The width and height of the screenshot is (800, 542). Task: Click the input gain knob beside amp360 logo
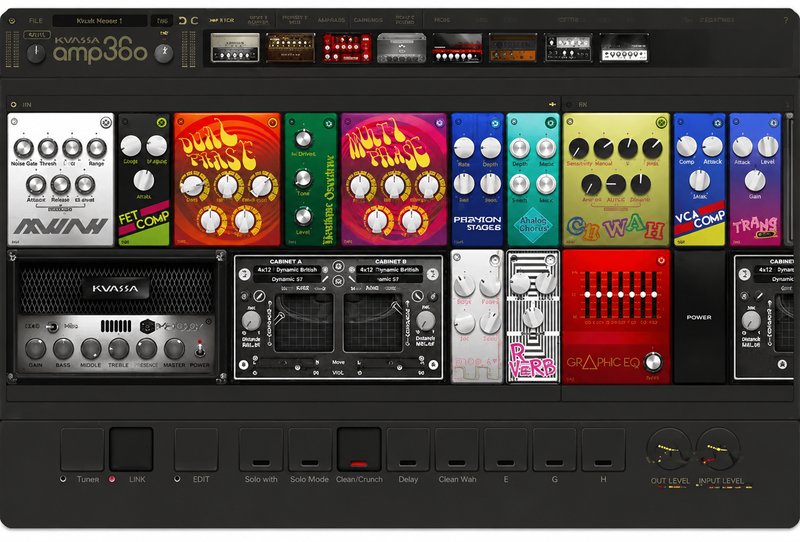point(36,53)
